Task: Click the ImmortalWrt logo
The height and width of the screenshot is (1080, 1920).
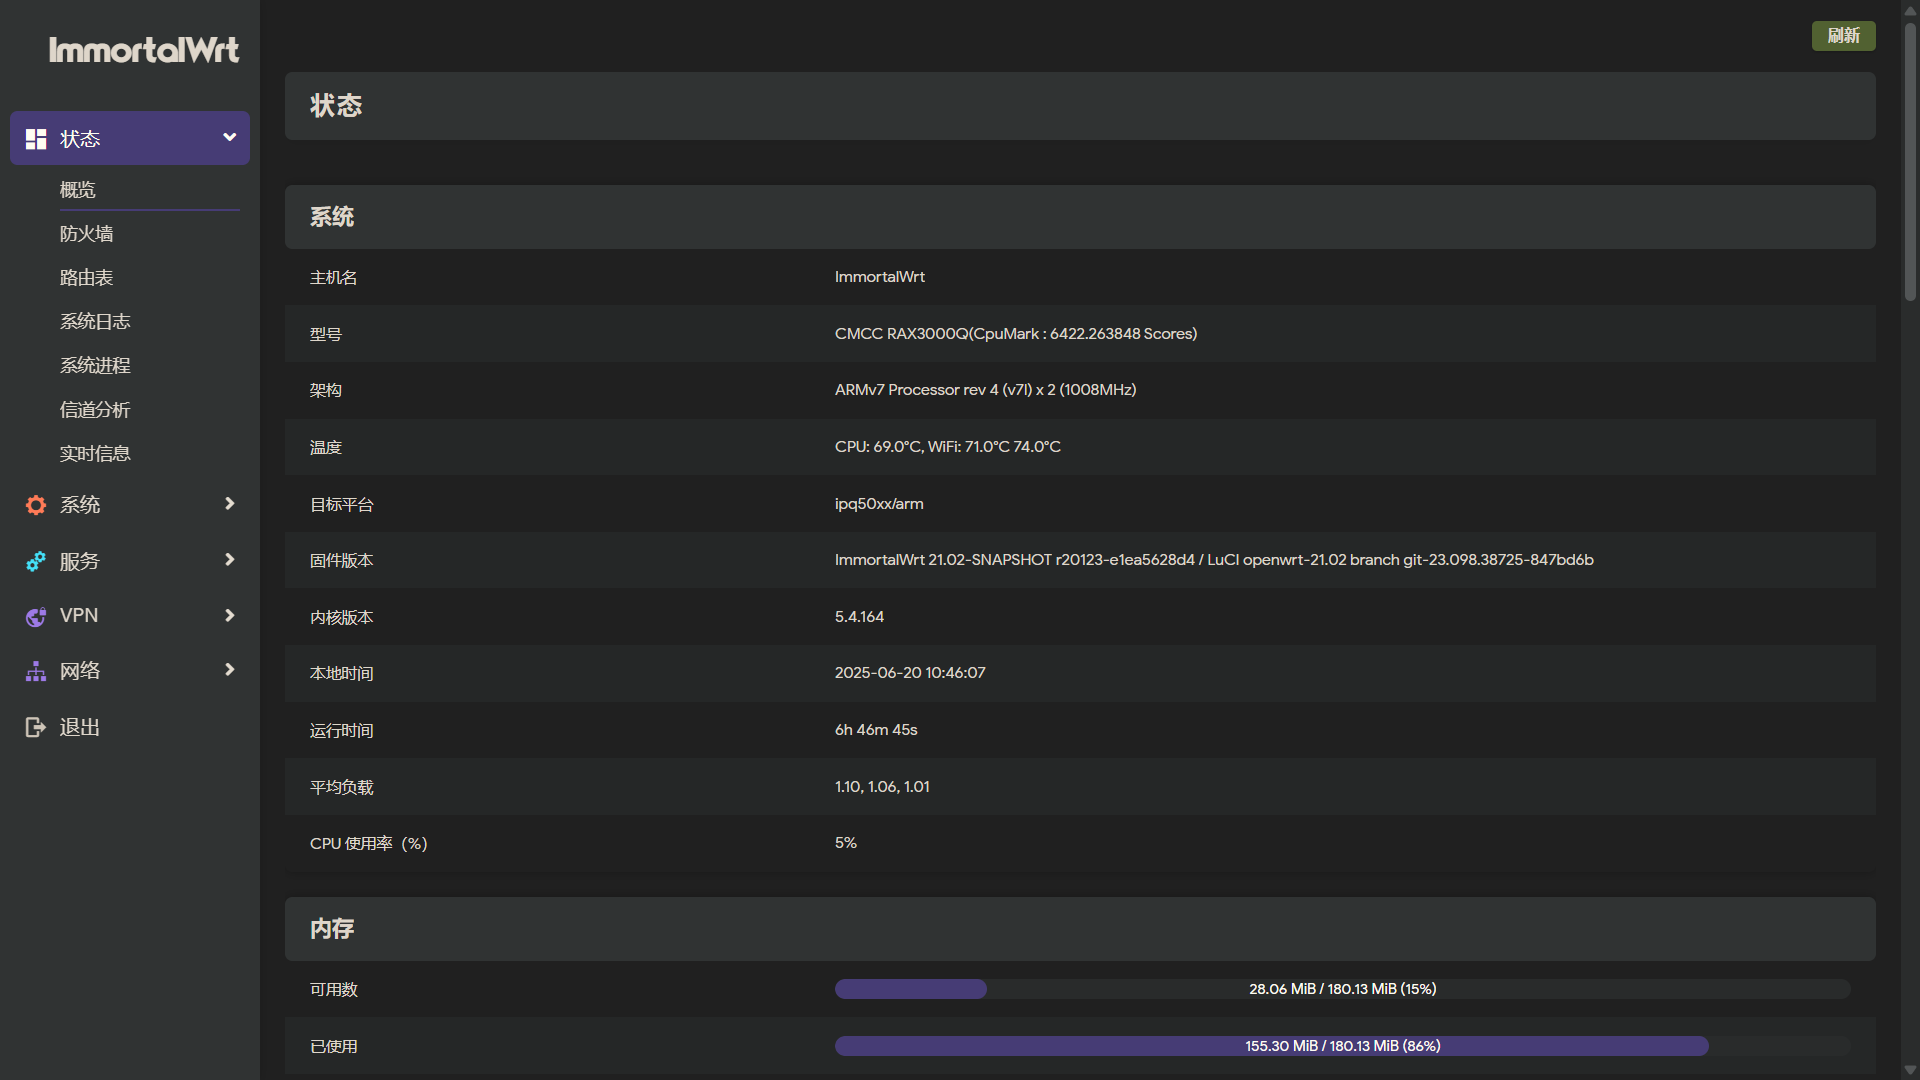Action: pos(144,50)
